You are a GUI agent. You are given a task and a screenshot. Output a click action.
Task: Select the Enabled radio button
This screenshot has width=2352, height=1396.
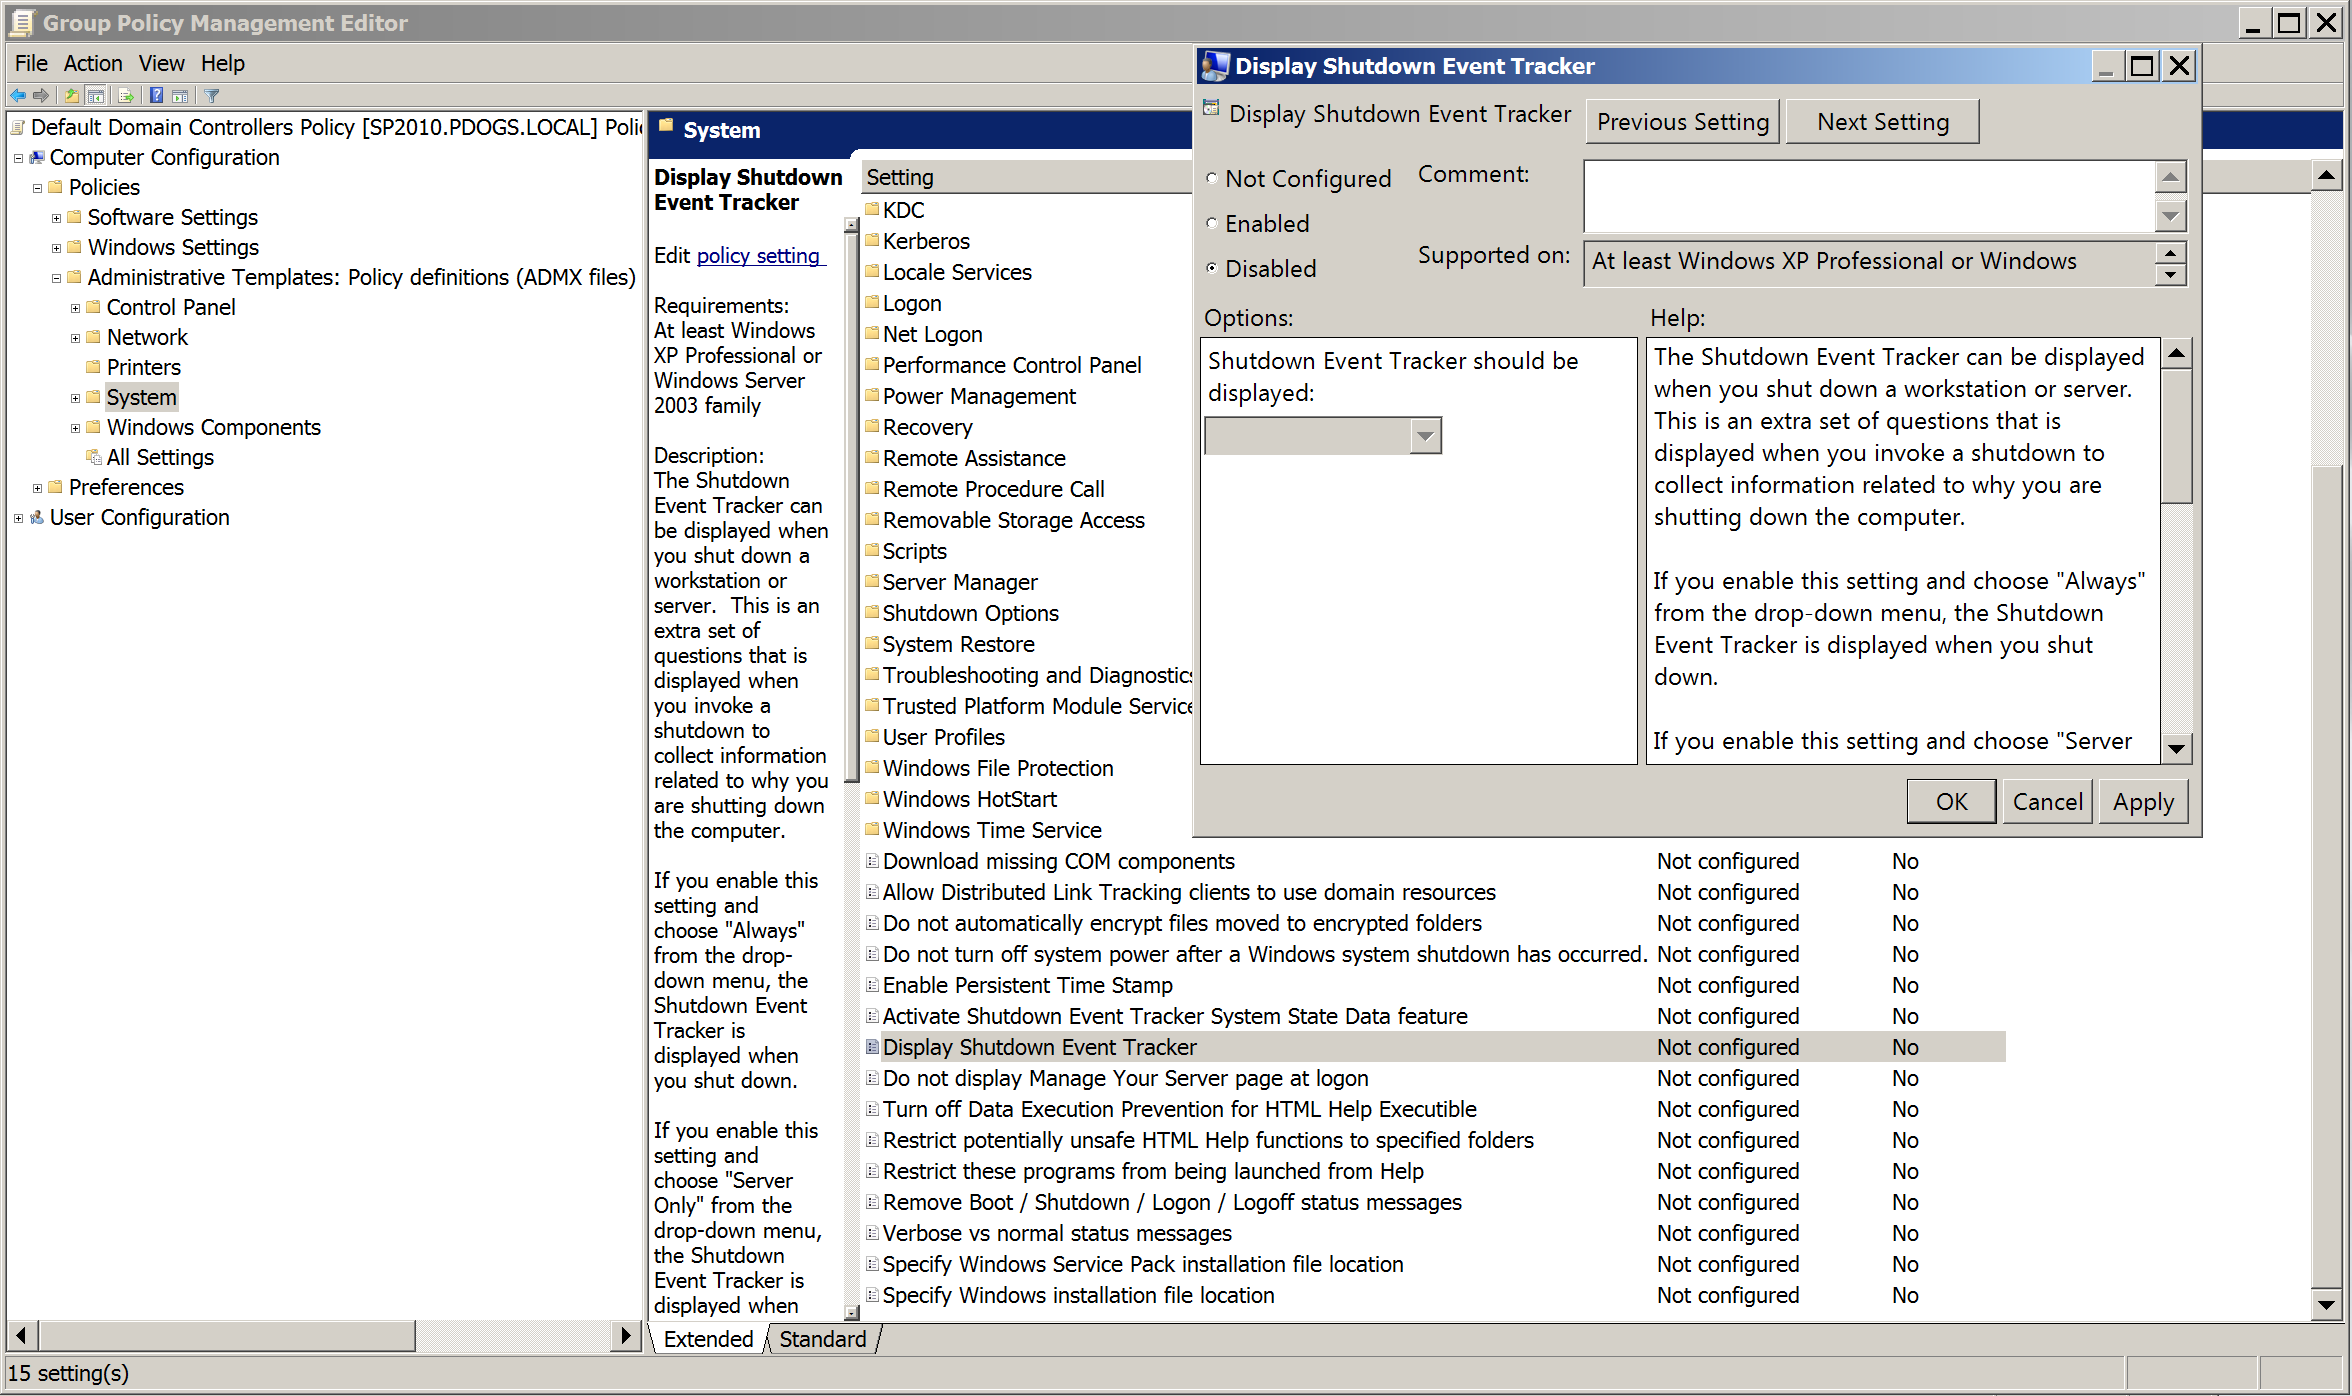coord(1212,224)
